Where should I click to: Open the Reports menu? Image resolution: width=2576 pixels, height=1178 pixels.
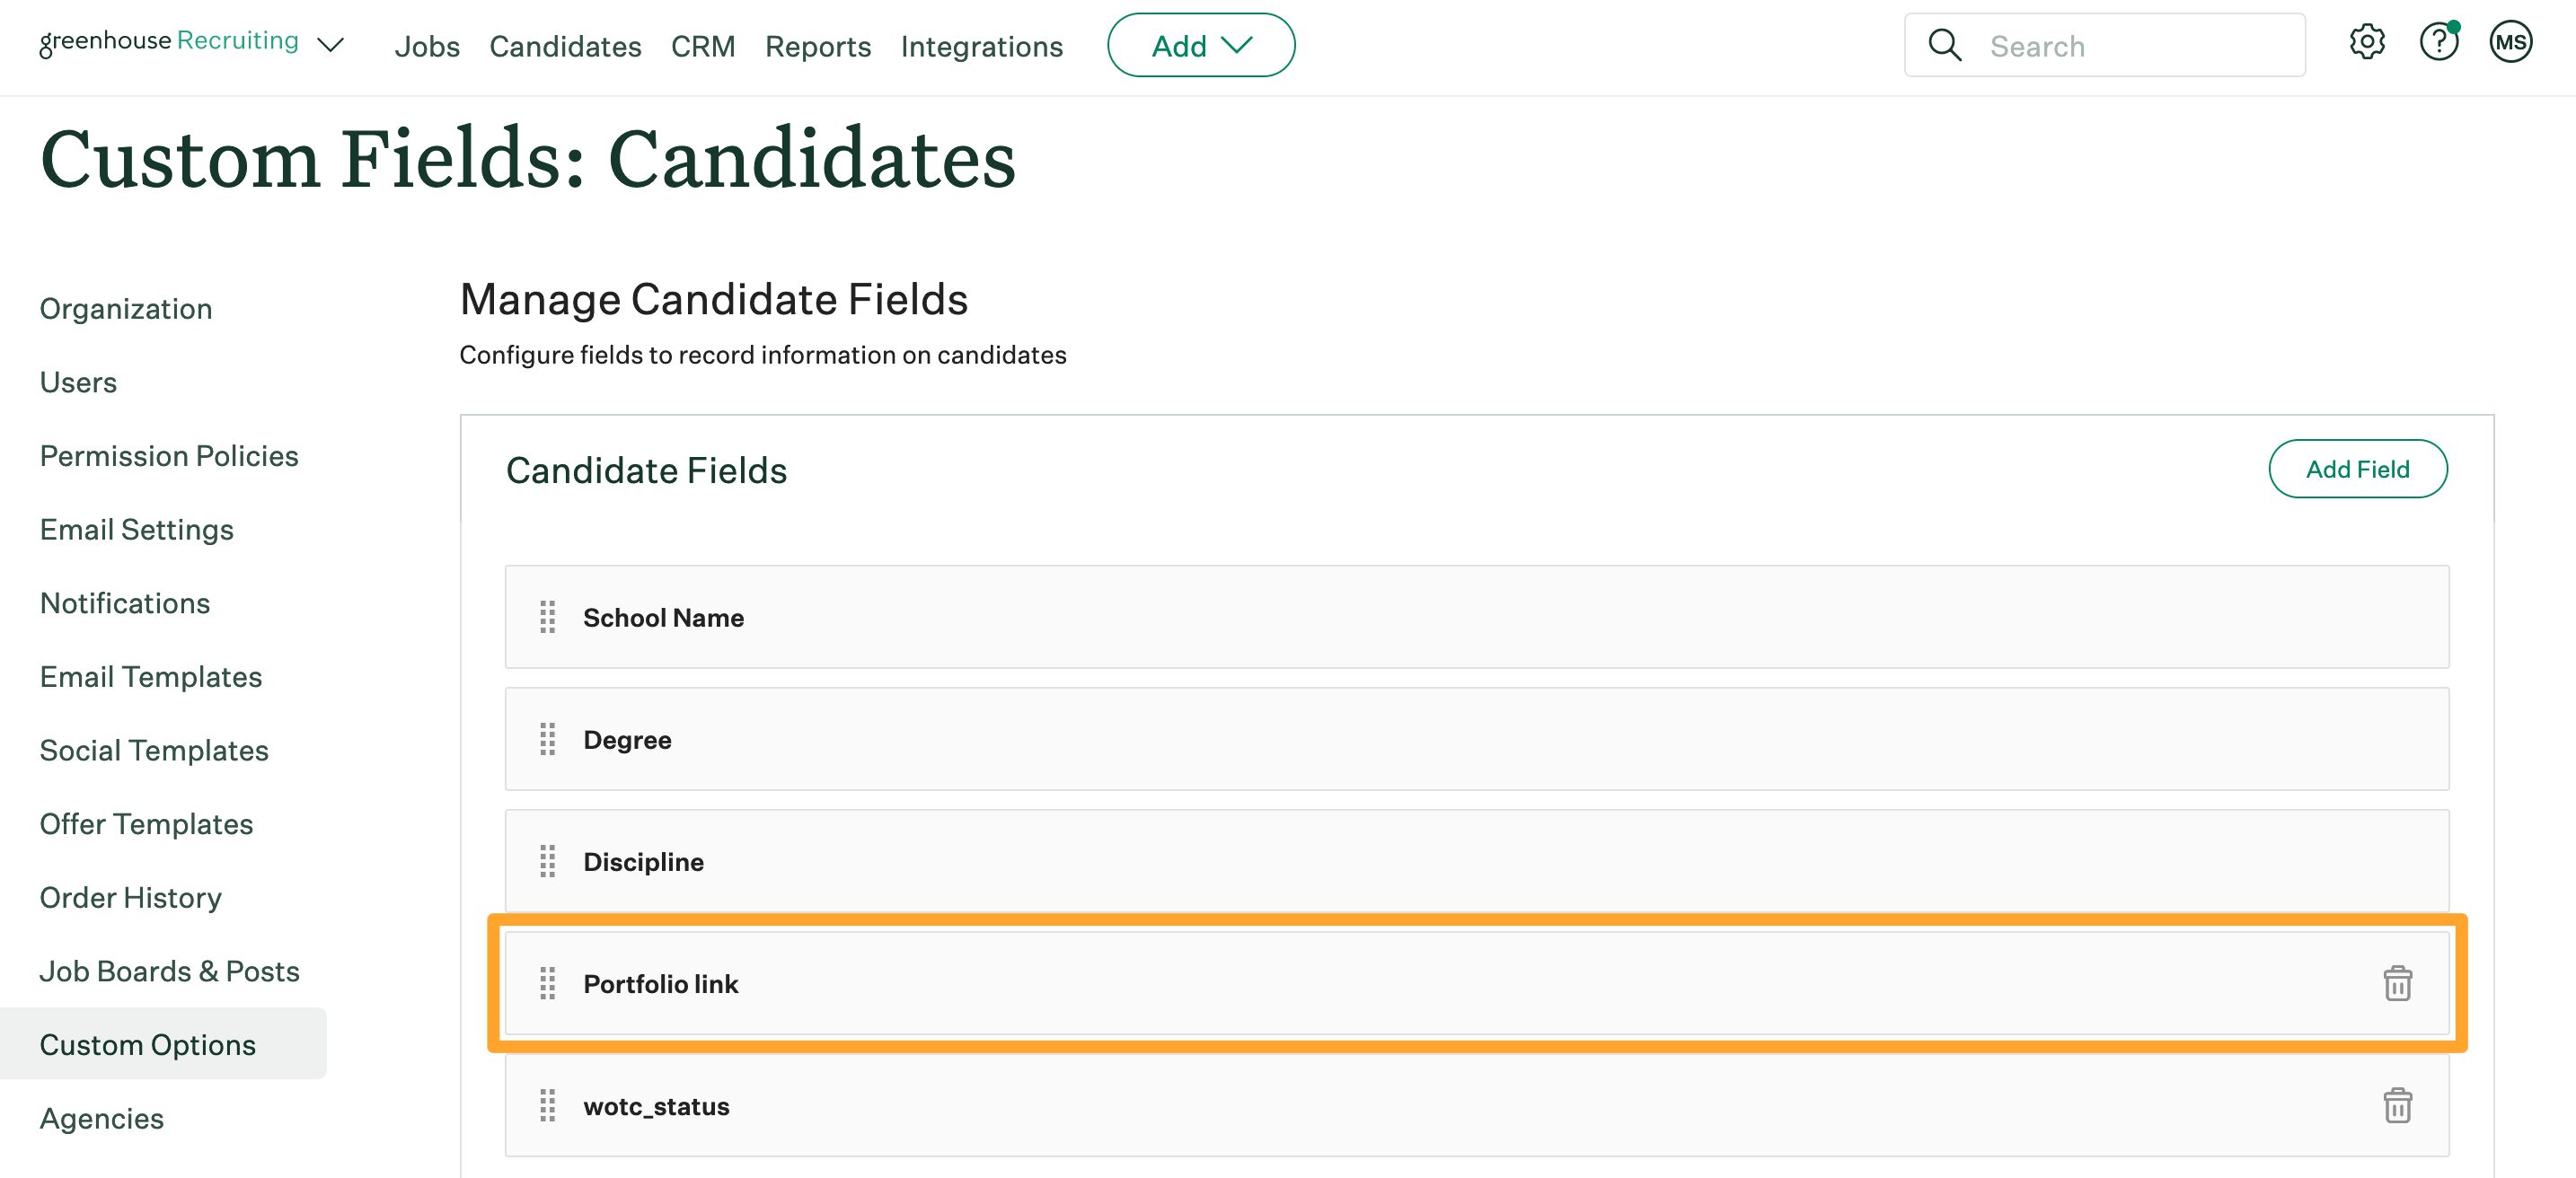[817, 46]
